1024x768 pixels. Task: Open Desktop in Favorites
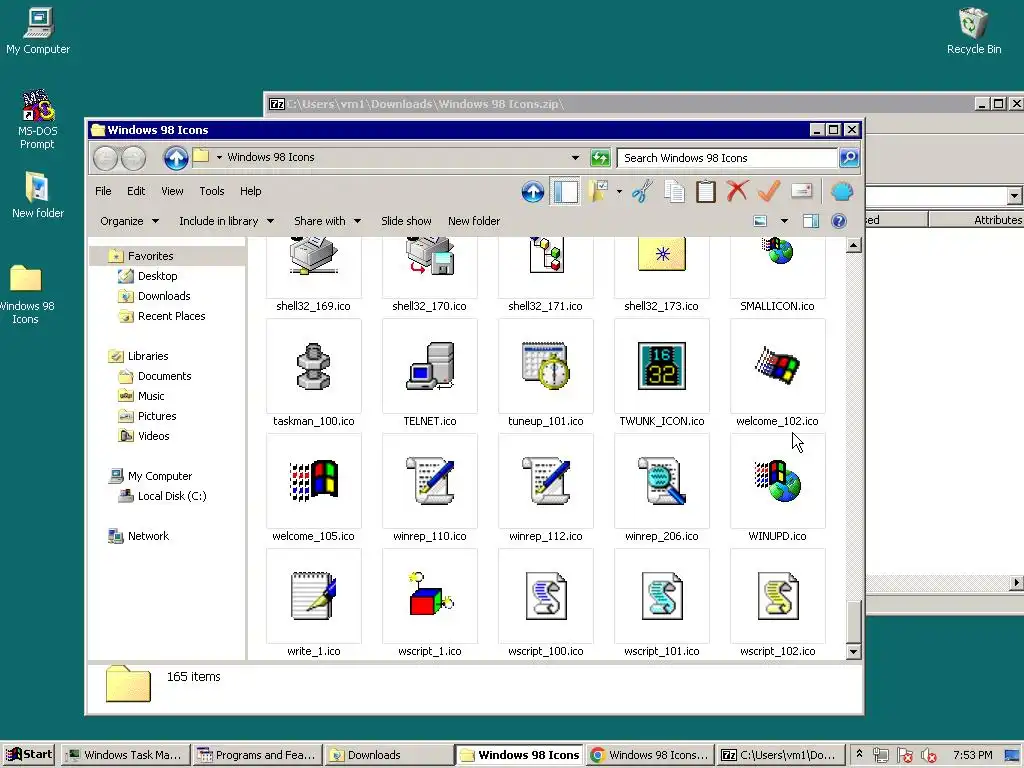(x=157, y=276)
